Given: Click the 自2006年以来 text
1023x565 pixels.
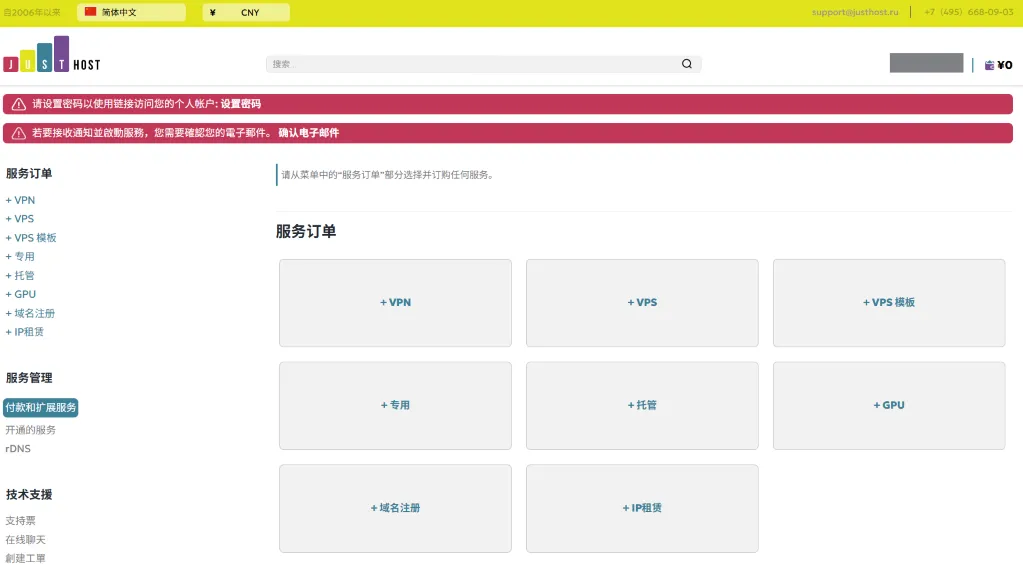Looking at the screenshot, I should [x=32, y=12].
